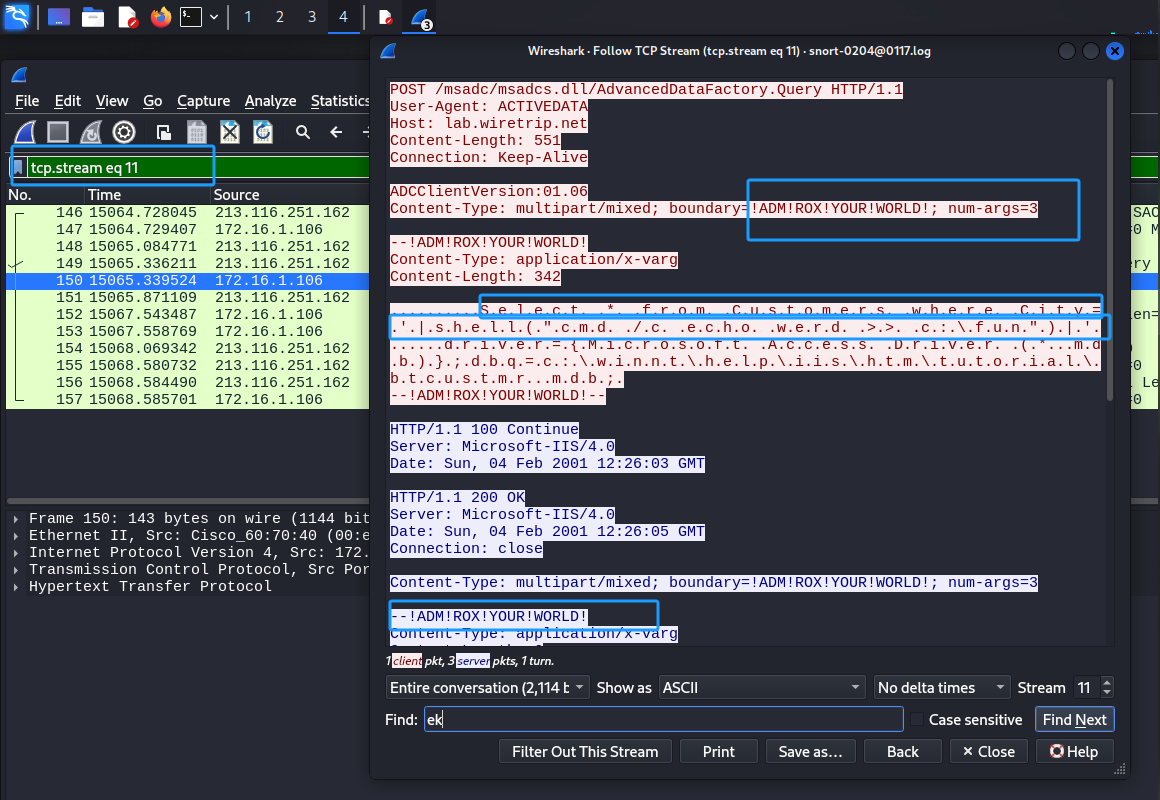Open the Capture menu
1160x800 pixels.
[x=203, y=101]
